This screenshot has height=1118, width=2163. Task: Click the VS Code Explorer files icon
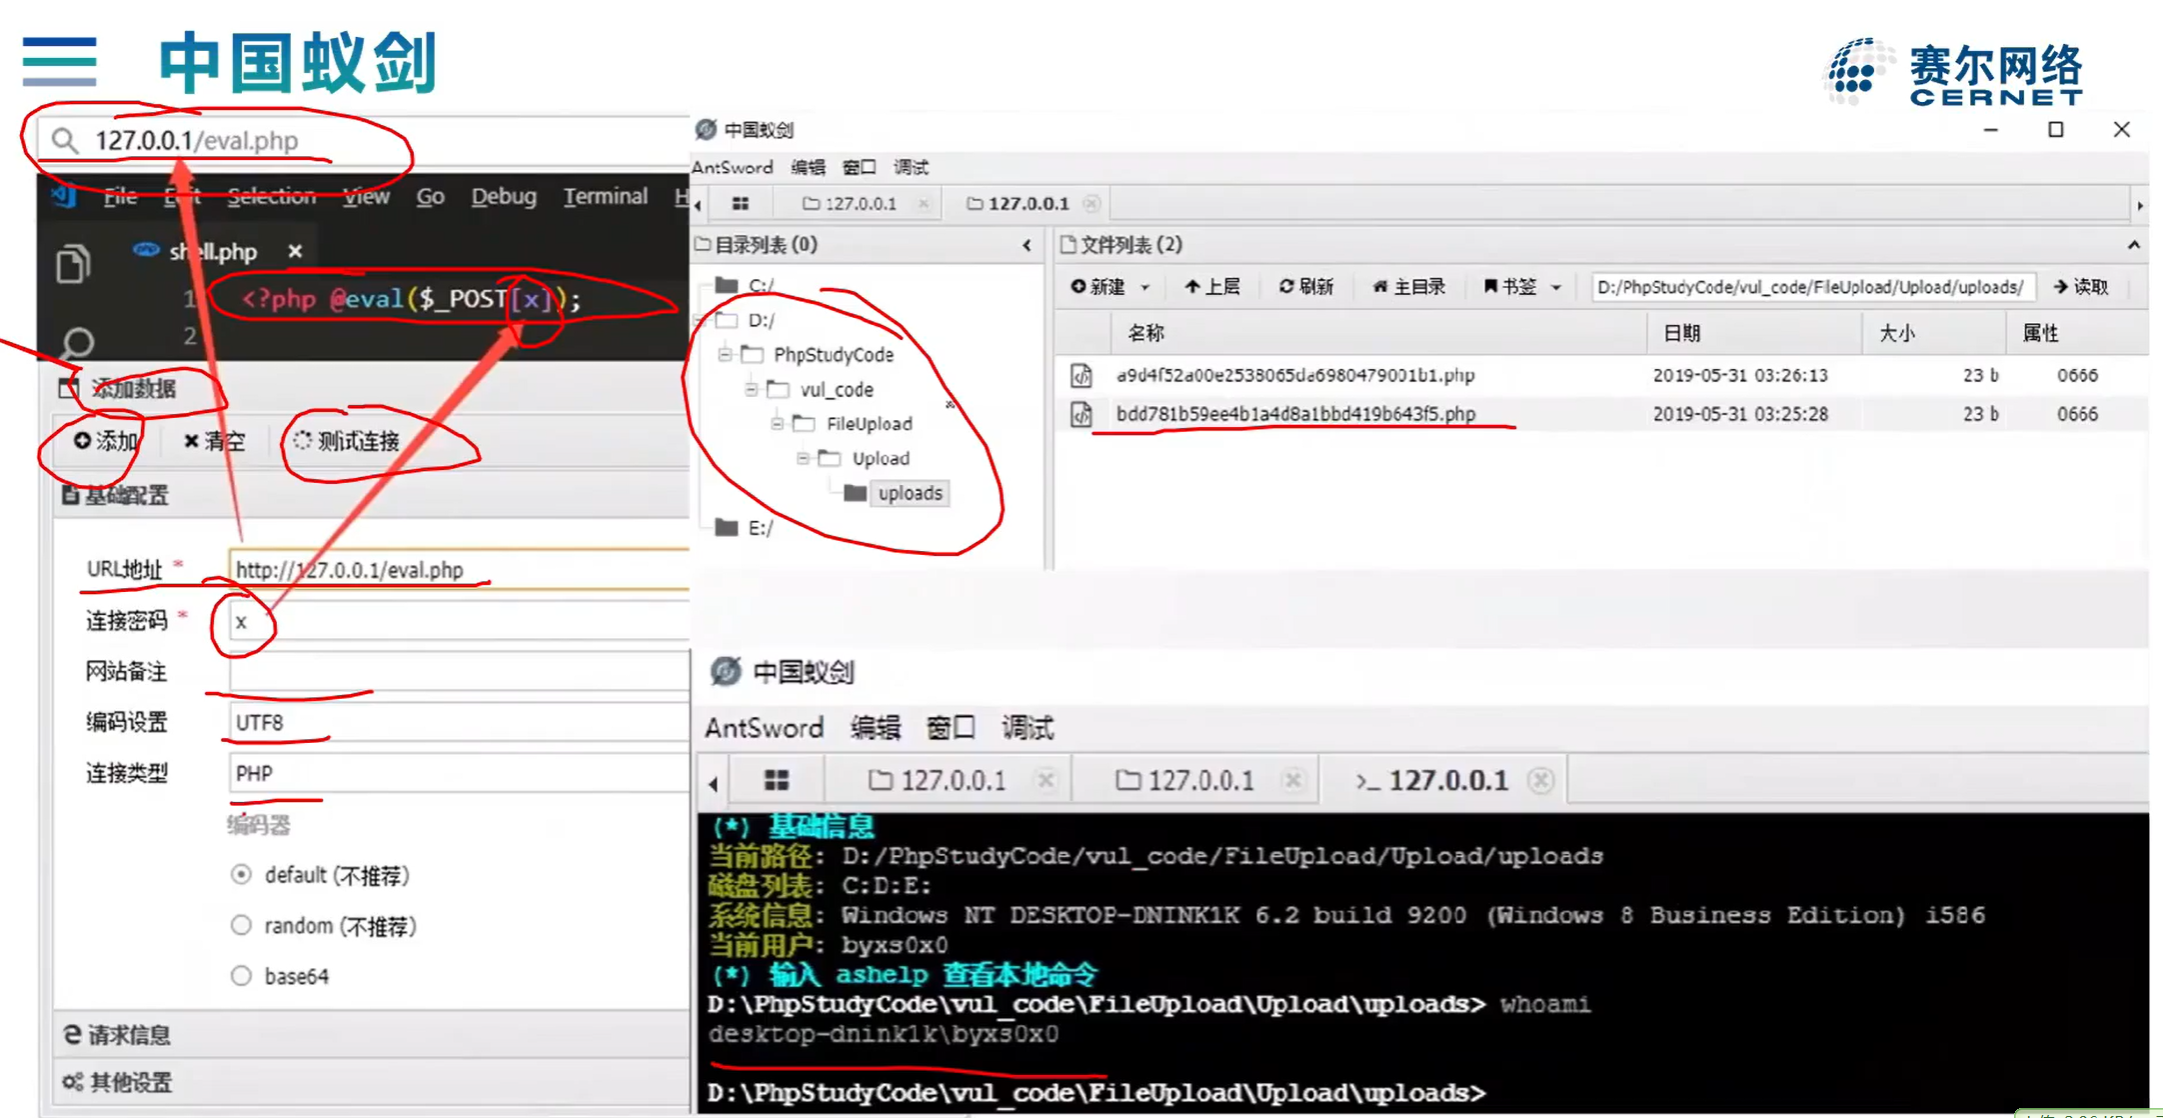pos(73,264)
